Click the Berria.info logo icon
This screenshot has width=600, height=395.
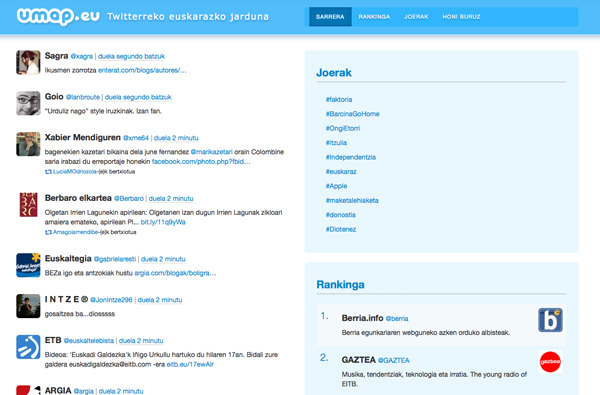pyautogui.click(x=550, y=320)
